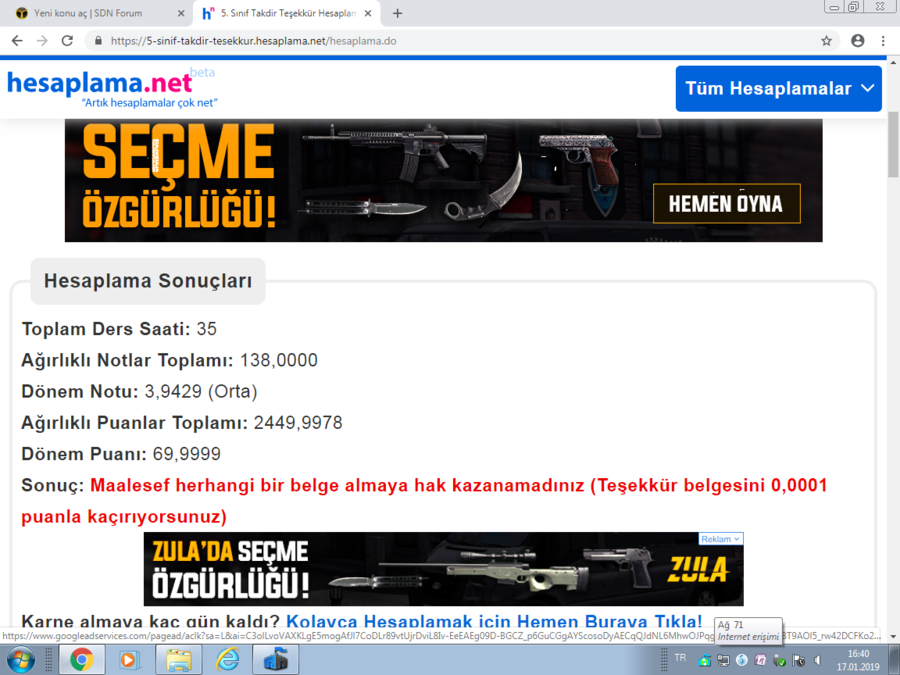Screen dimensions: 900x675
Task: Expand the Tüm Hesaplamalar dropdown
Action: click(x=778, y=88)
